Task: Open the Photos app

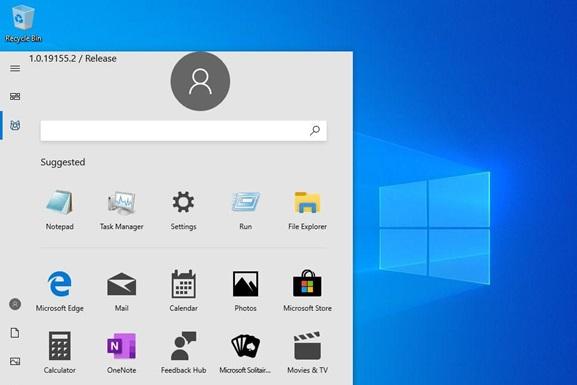Action: tap(245, 291)
